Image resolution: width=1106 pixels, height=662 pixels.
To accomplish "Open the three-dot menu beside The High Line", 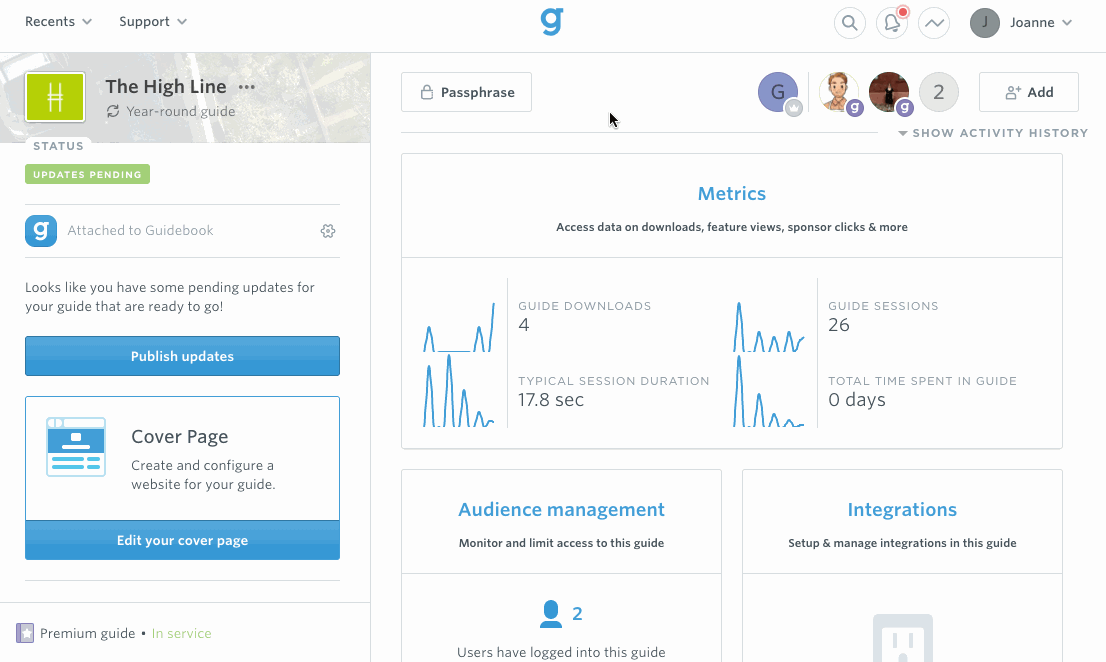I will click(247, 87).
